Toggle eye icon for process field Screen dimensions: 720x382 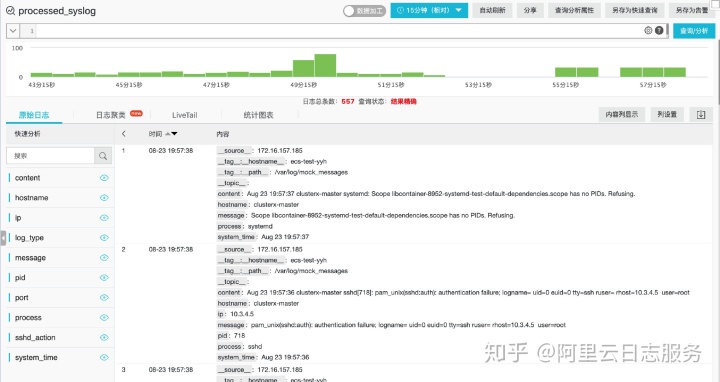tap(104, 317)
